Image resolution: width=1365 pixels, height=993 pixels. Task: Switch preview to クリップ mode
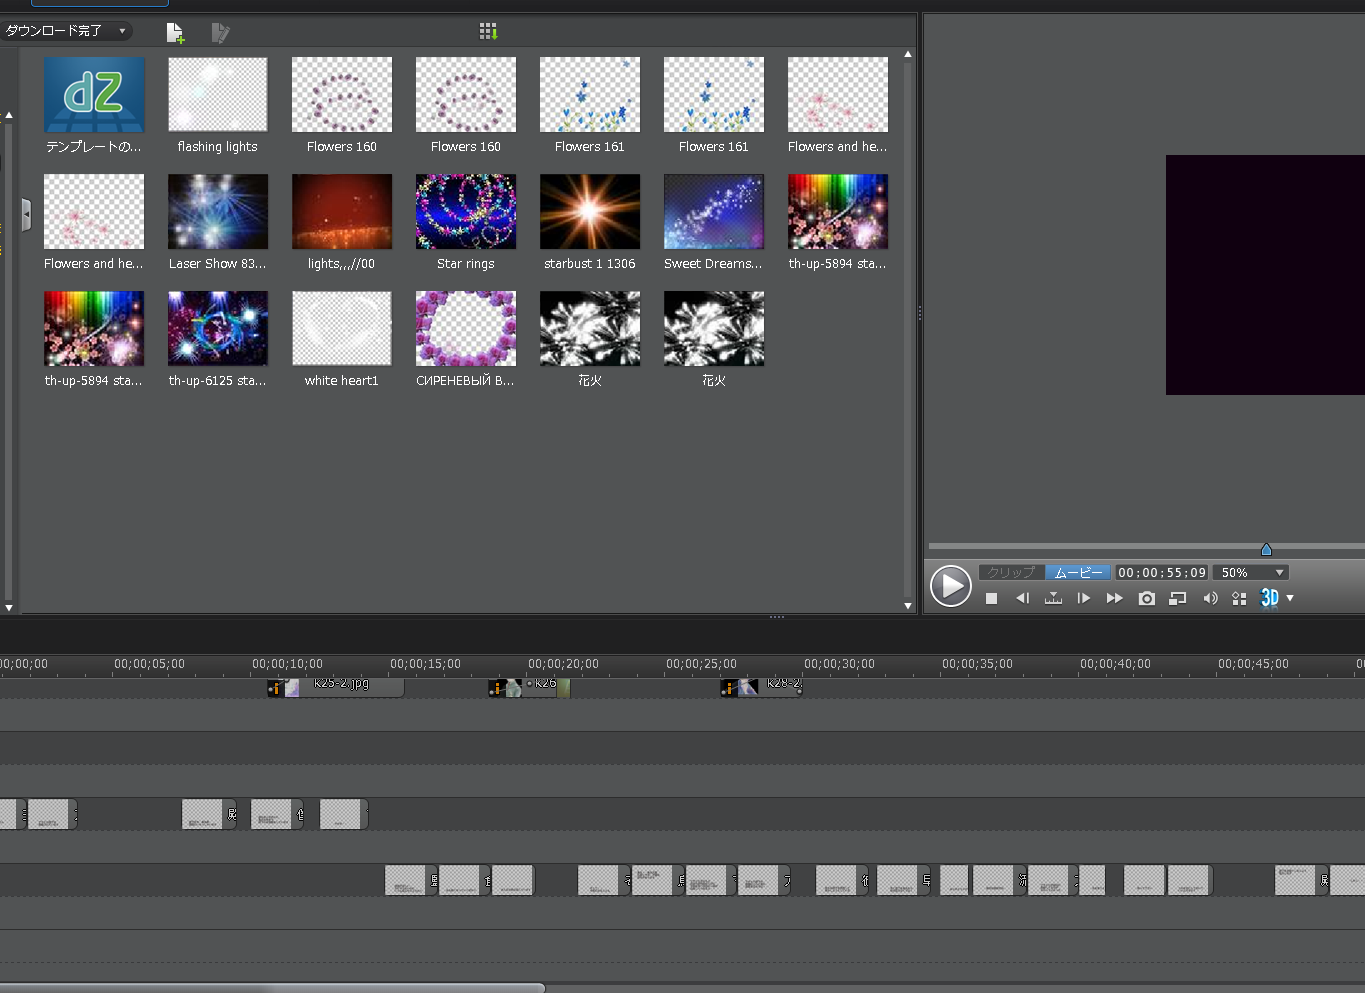(1011, 573)
